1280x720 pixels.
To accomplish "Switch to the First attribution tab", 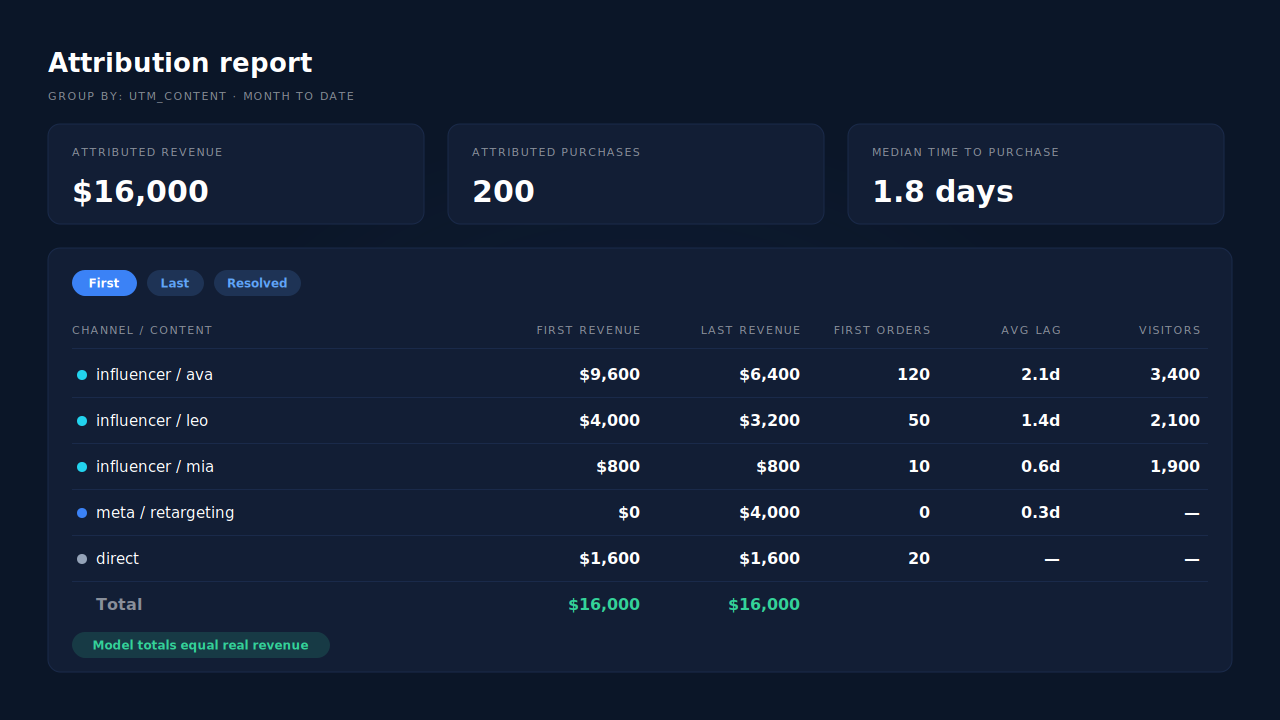I will pos(104,283).
